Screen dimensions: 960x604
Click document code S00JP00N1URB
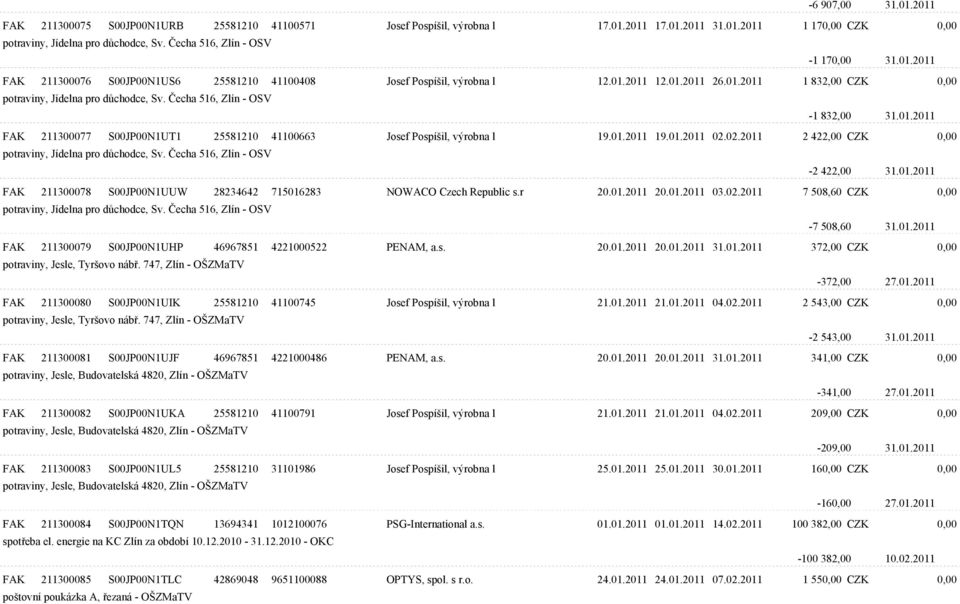coord(146,26)
